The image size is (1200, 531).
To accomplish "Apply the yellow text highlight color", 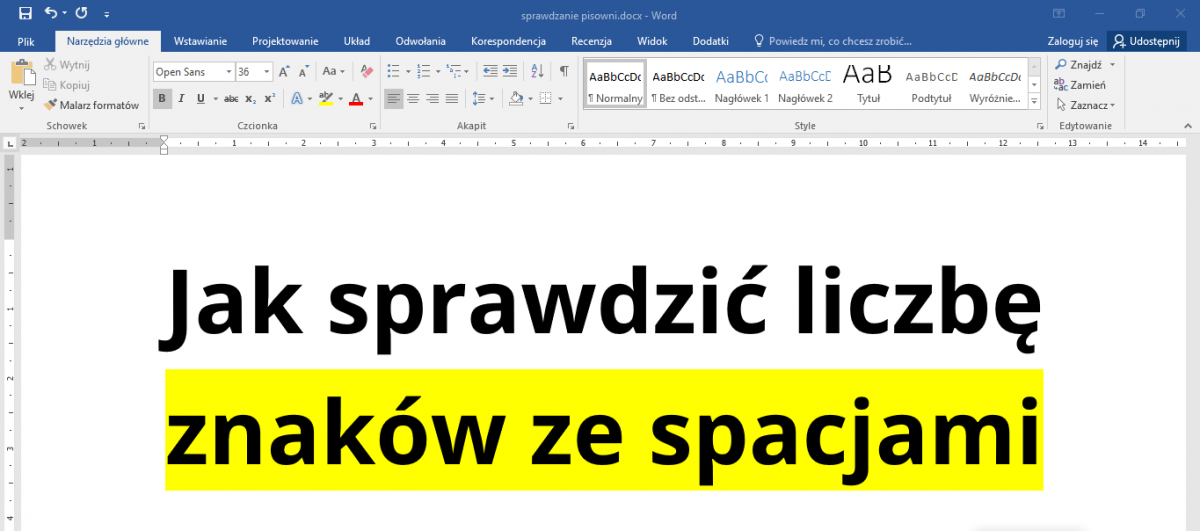I will point(325,98).
